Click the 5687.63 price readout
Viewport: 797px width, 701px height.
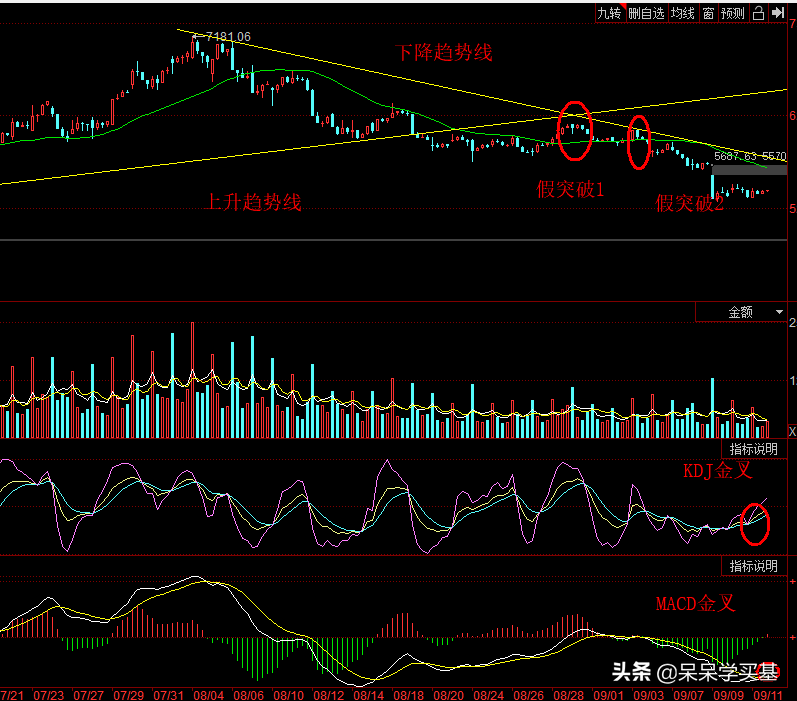[735, 156]
